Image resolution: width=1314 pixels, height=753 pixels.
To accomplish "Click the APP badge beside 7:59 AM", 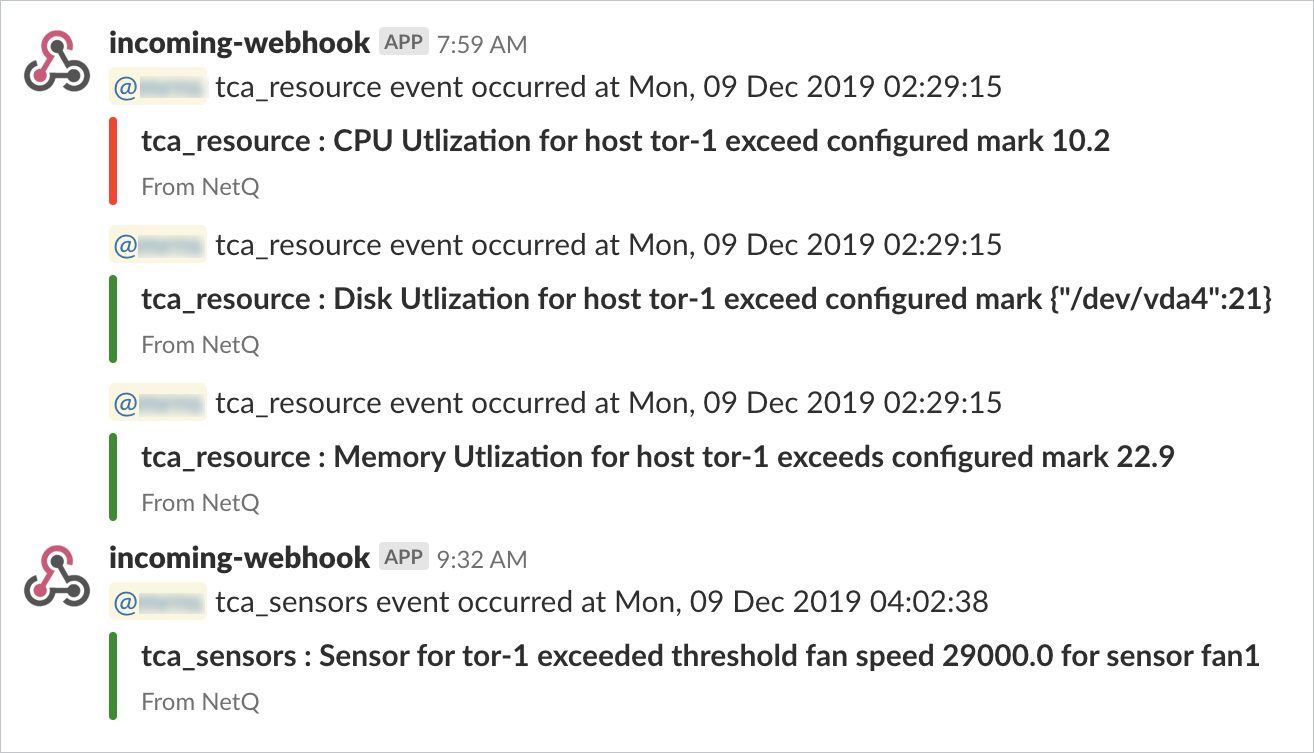I will pyautogui.click(x=404, y=43).
